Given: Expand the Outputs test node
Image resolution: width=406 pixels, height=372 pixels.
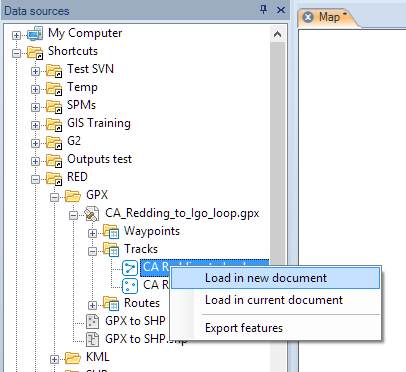Looking at the screenshot, I should [x=35, y=161].
